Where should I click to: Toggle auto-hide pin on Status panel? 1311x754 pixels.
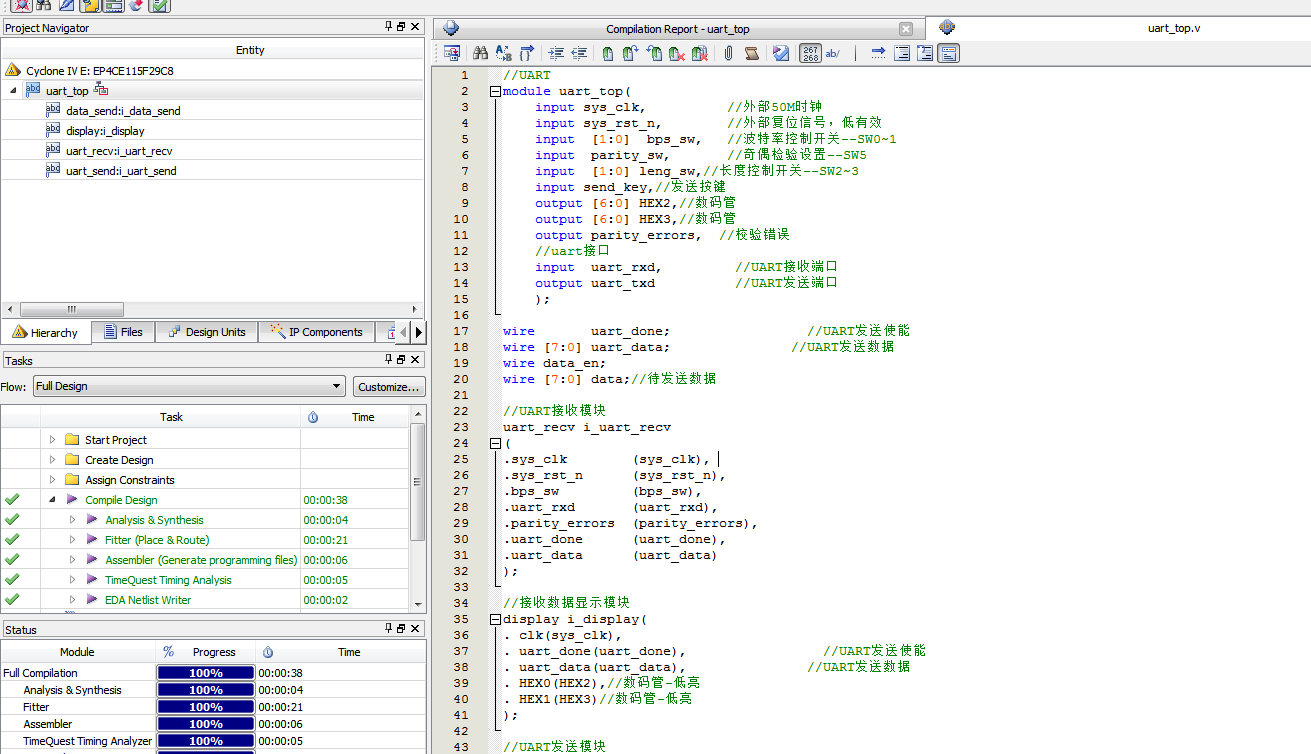(387, 629)
